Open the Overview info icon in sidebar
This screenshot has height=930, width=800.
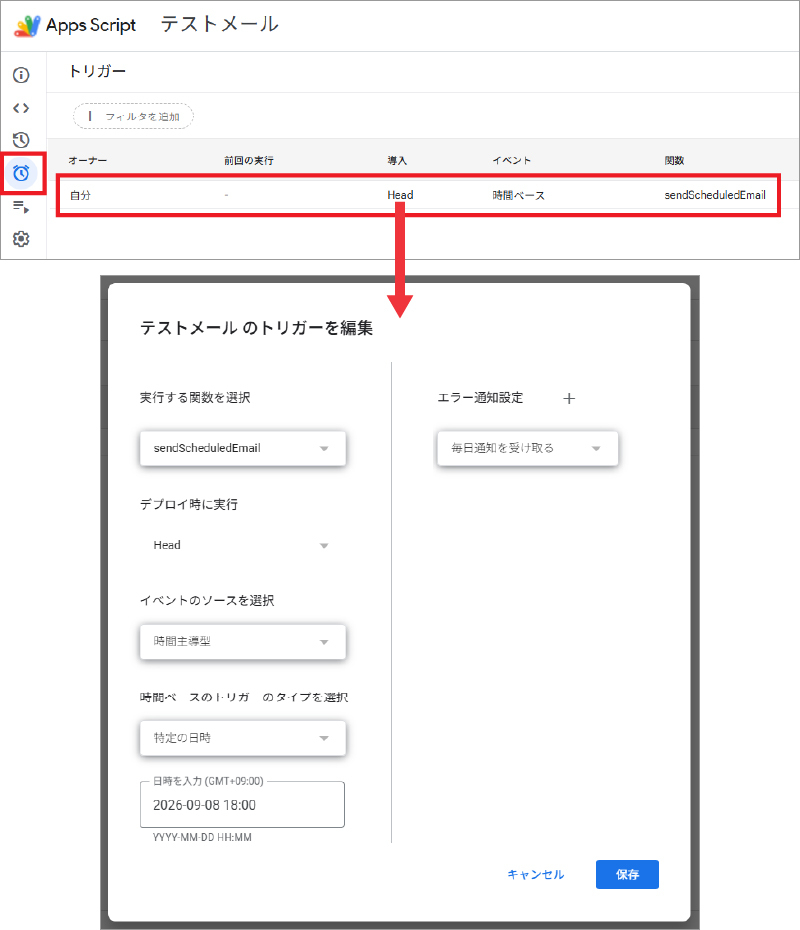[x=21, y=75]
